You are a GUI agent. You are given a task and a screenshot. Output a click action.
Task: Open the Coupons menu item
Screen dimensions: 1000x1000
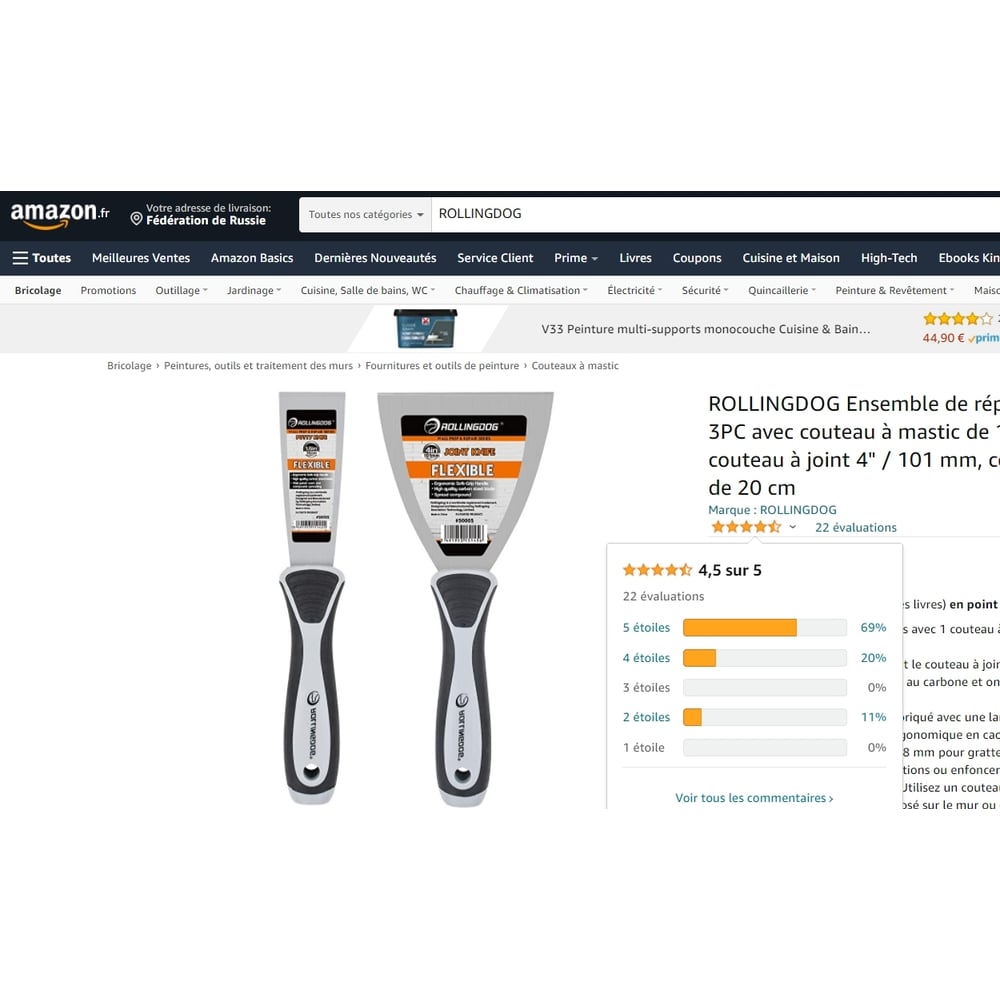(x=697, y=258)
